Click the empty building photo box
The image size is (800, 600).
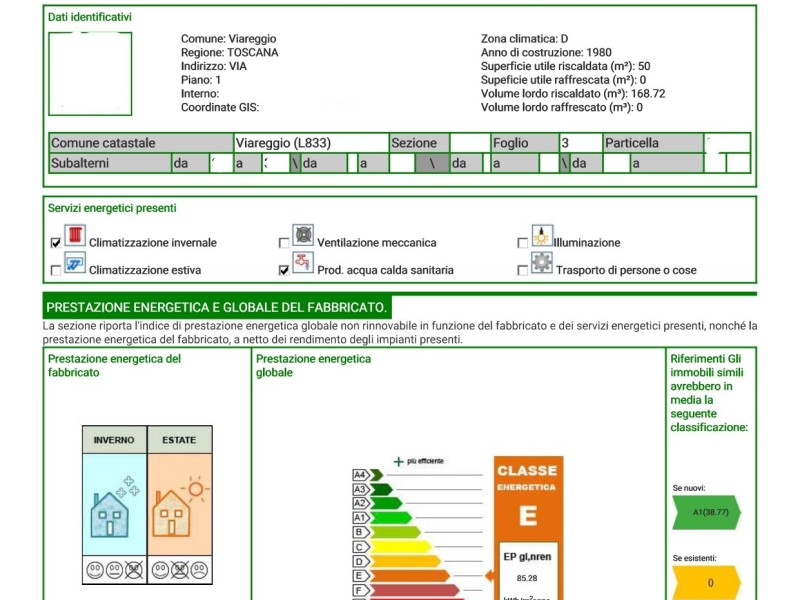(90, 74)
